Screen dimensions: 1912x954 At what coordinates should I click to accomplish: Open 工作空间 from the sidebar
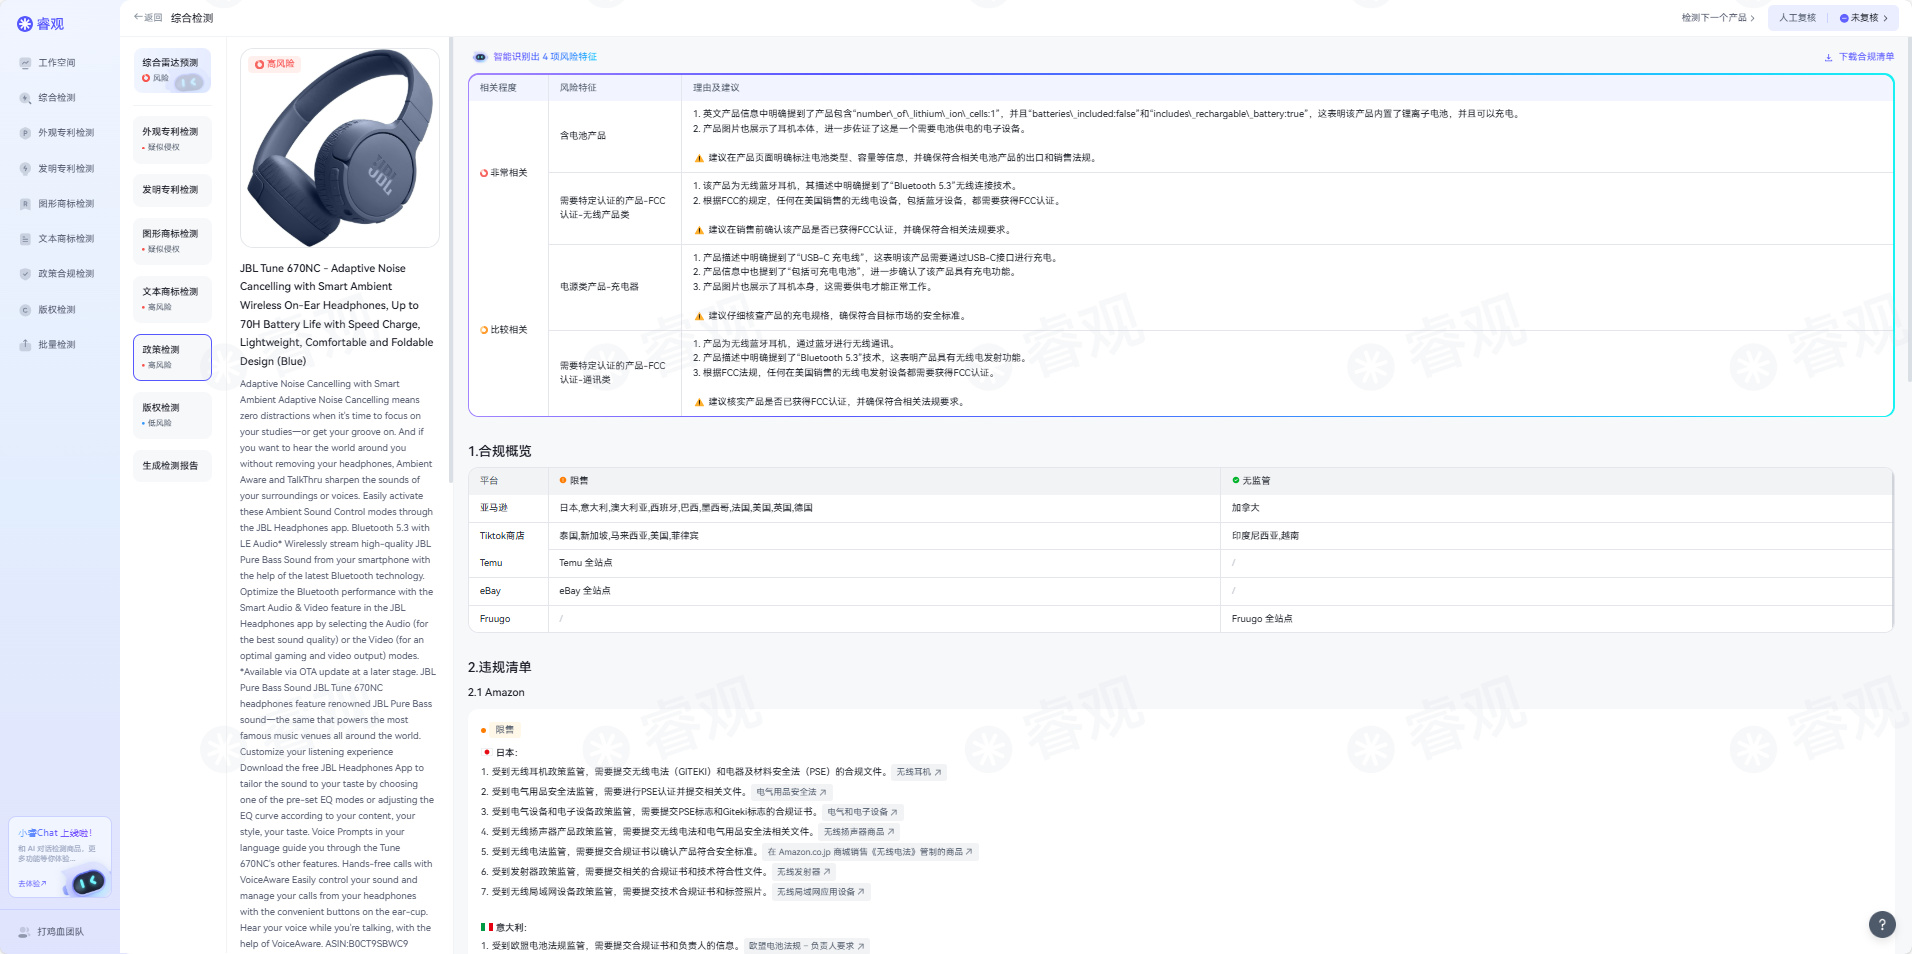[56, 63]
